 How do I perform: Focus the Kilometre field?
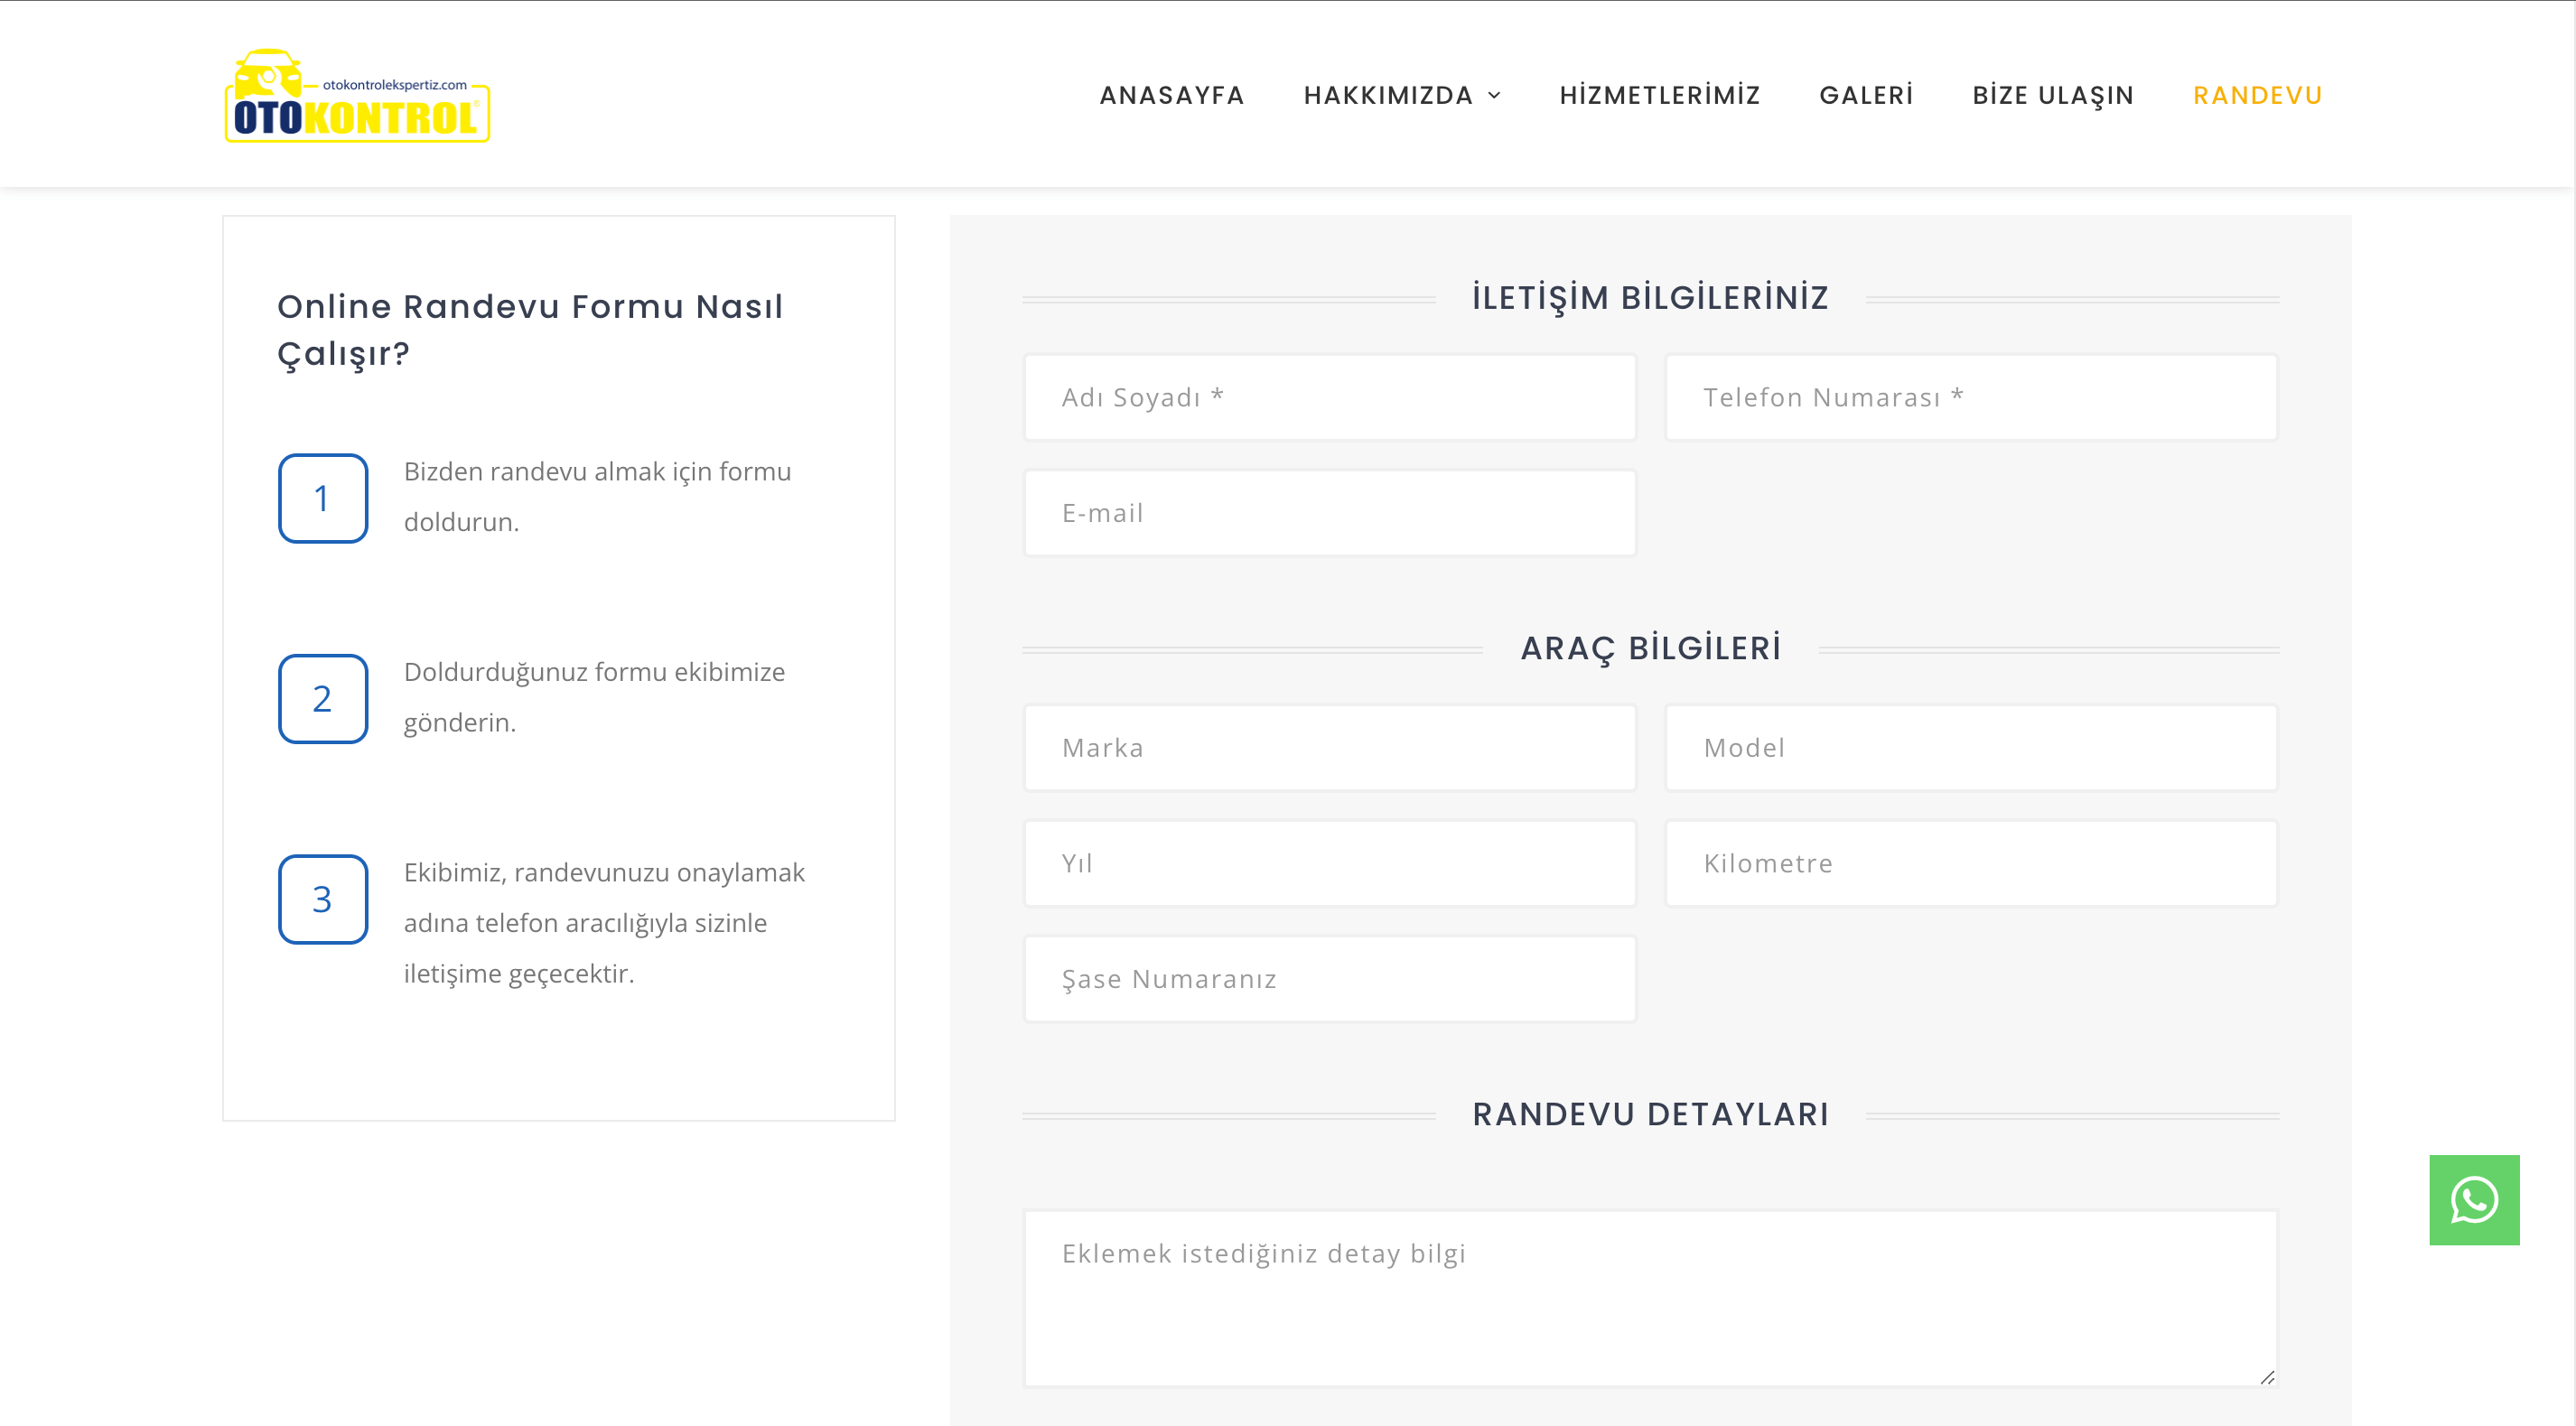[1970, 863]
